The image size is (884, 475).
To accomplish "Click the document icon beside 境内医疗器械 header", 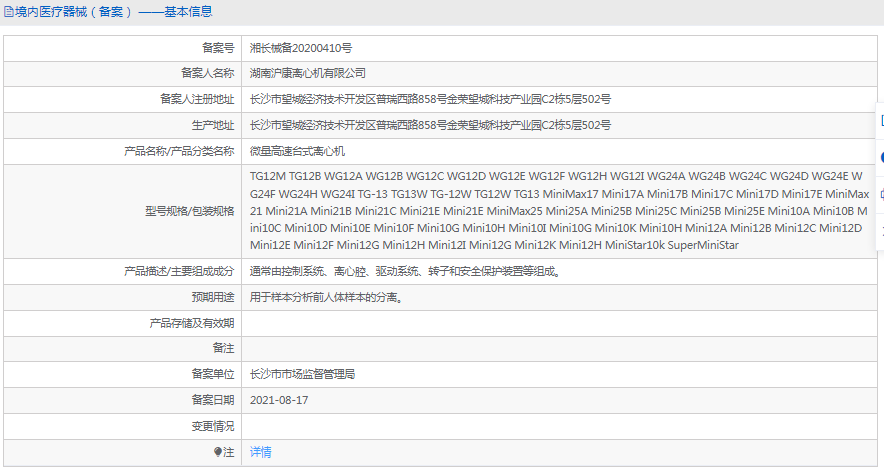I will (8, 12).
